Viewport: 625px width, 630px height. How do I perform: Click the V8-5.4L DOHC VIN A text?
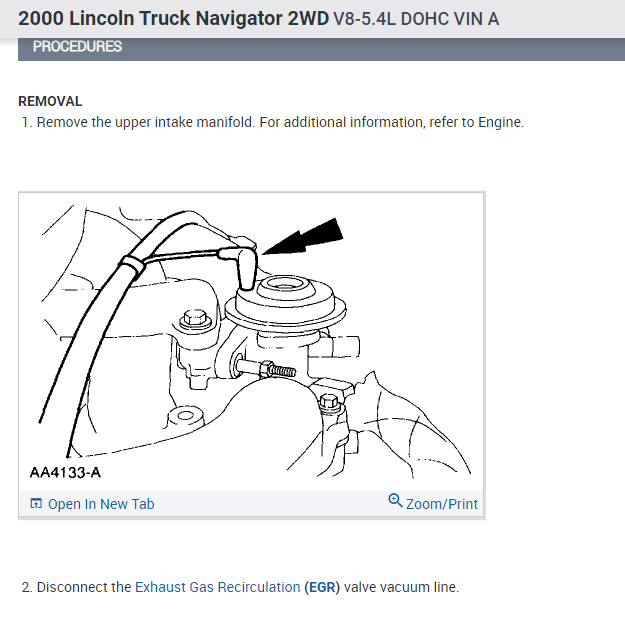pyautogui.click(x=416, y=19)
